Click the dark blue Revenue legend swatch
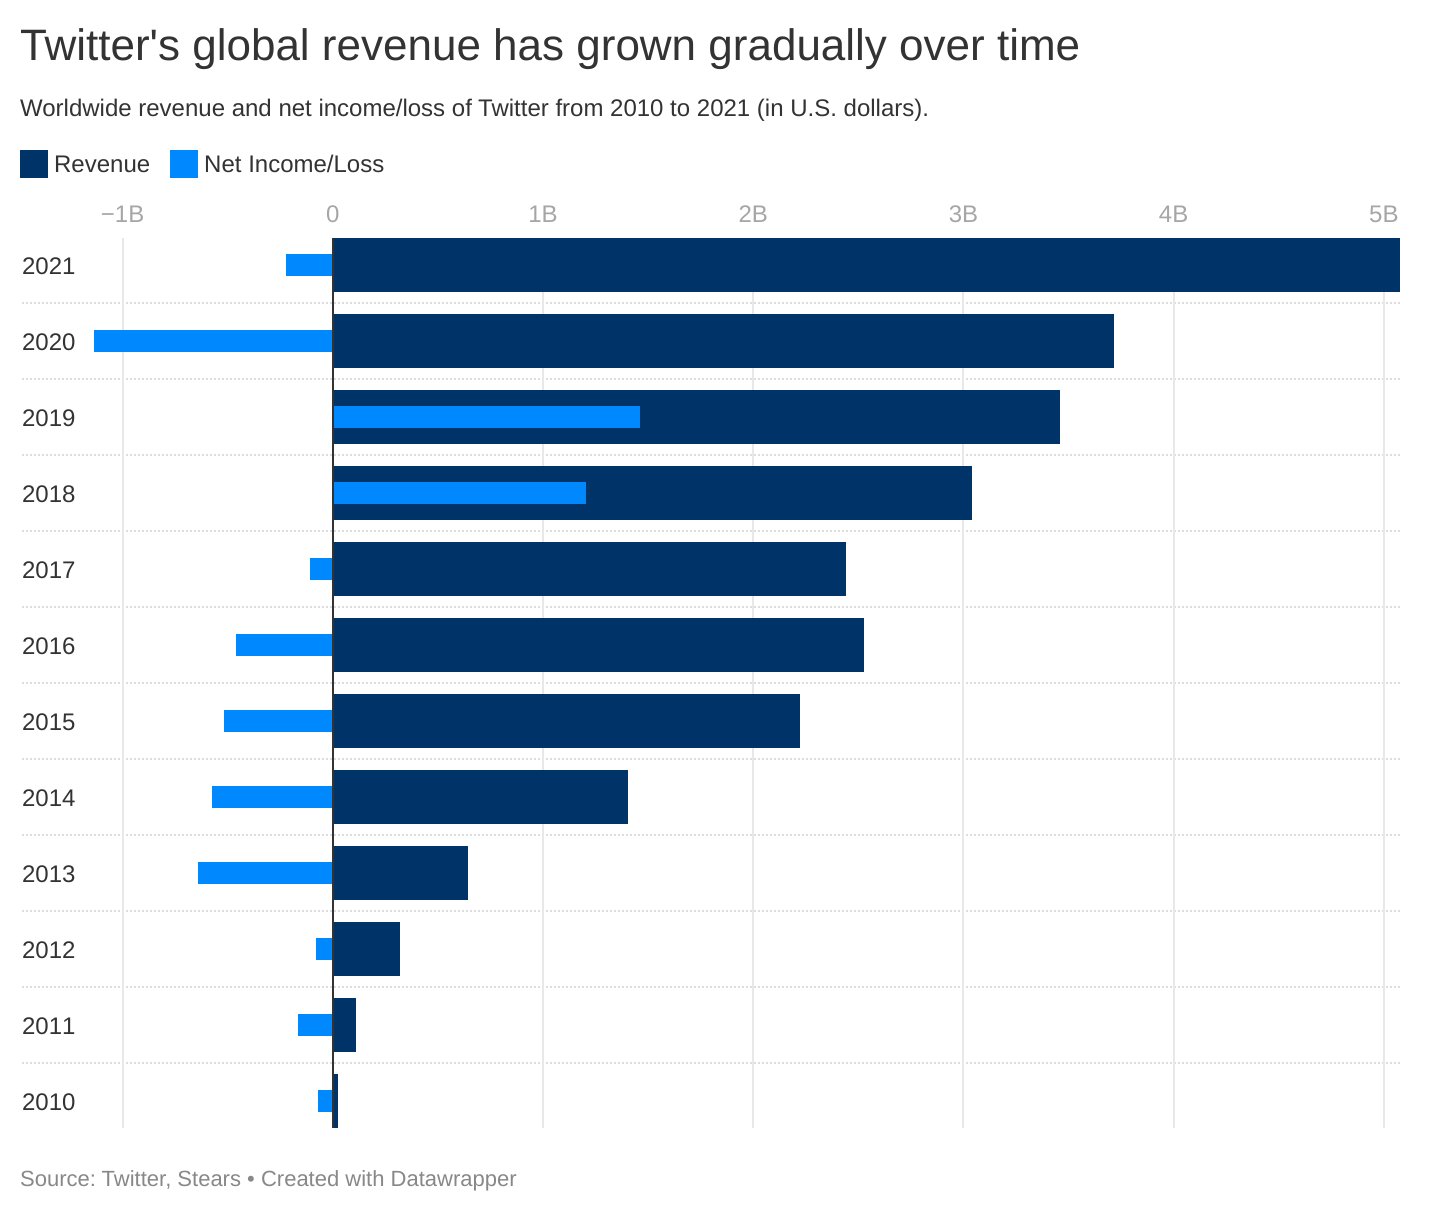Screen dimensions: 1440x1214 [x=34, y=164]
